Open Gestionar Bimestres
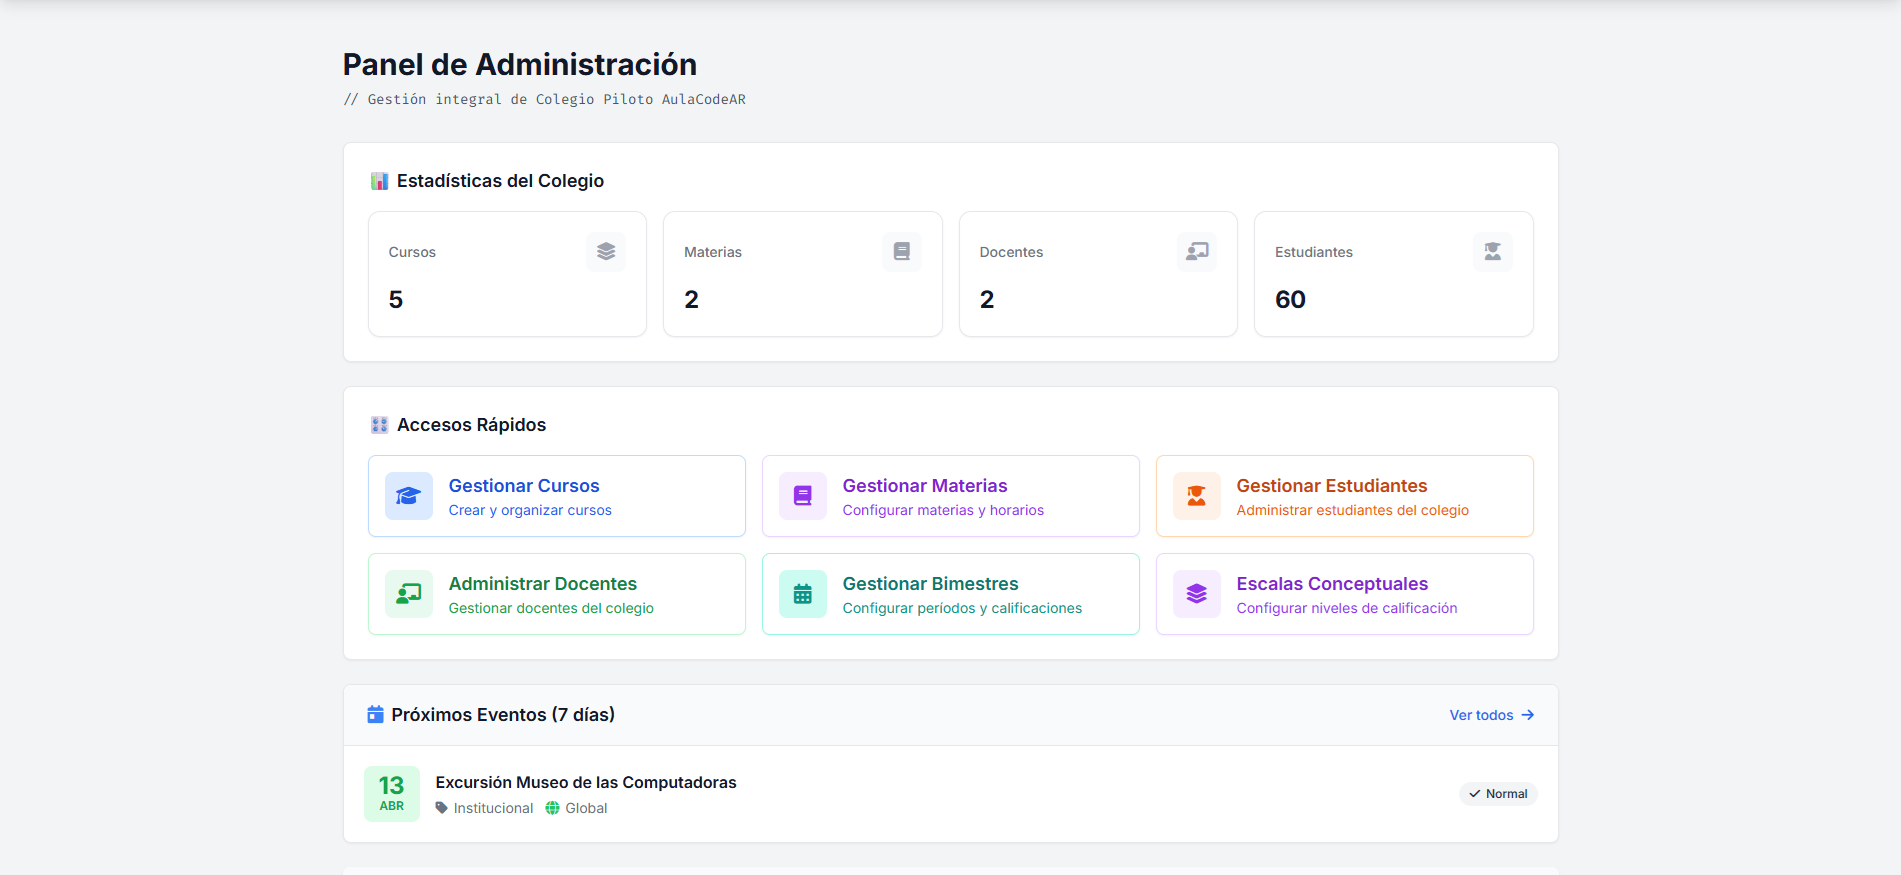 (951, 594)
